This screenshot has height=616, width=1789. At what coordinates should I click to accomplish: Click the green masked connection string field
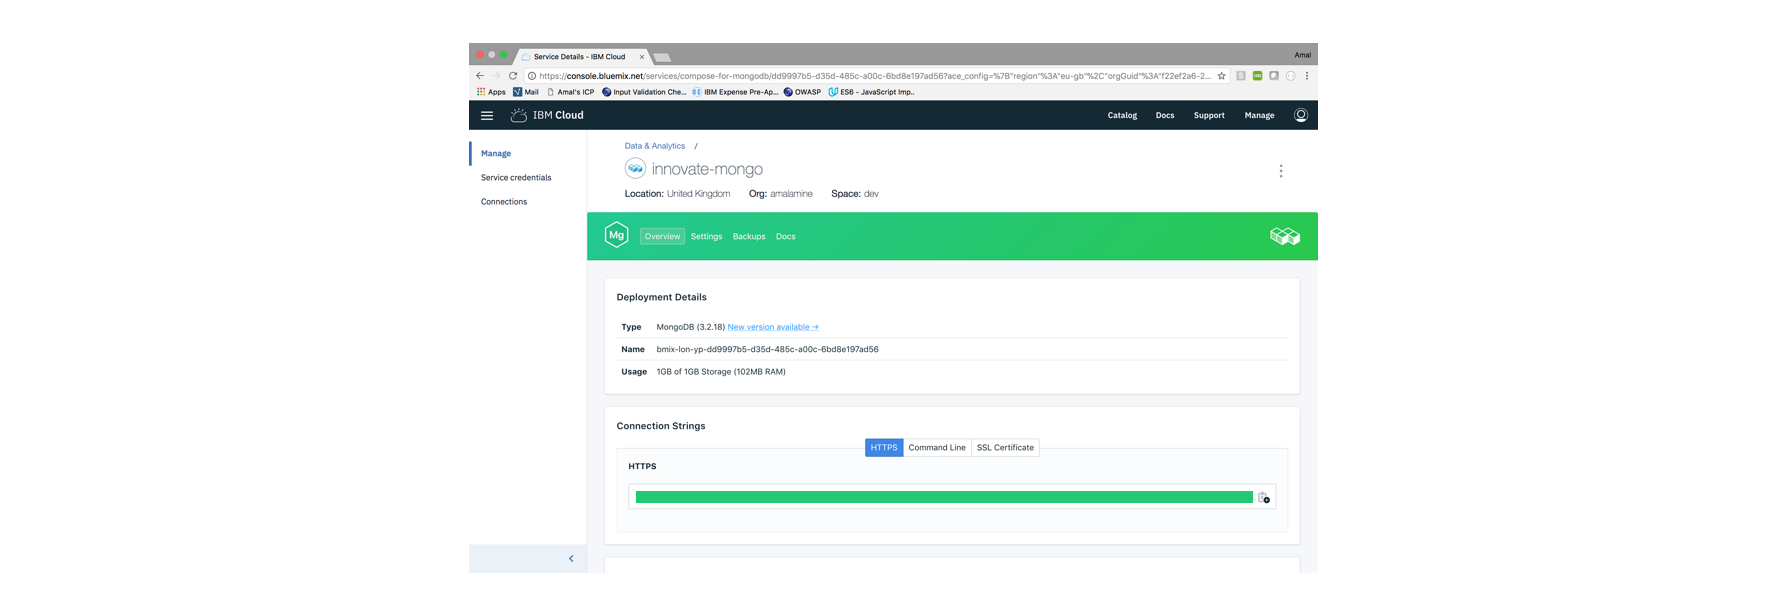pos(944,497)
